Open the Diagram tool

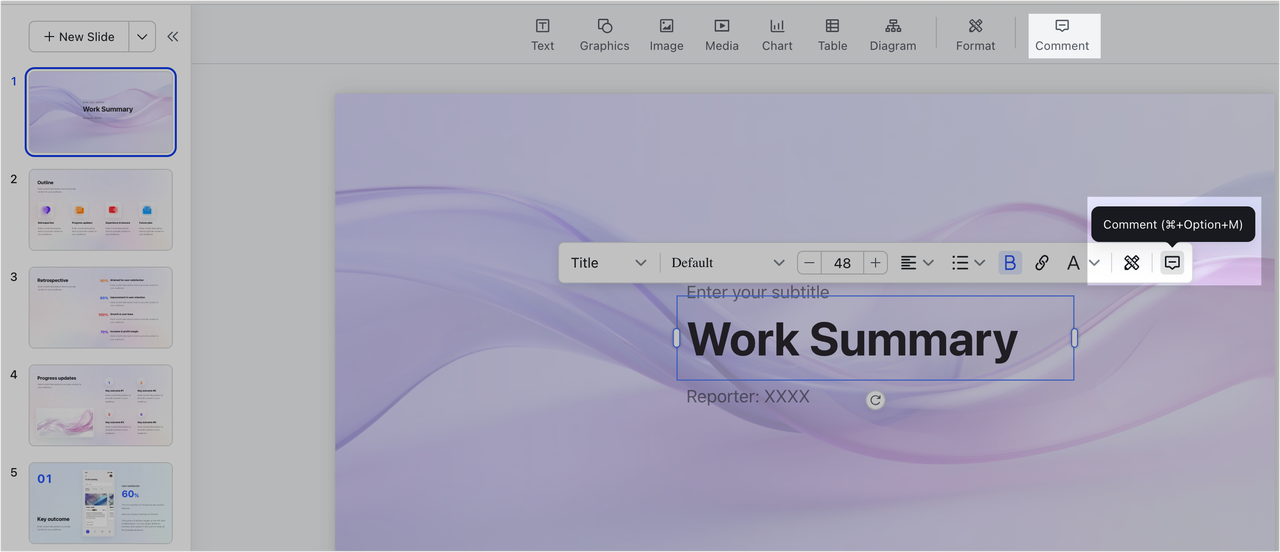[x=892, y=36]
